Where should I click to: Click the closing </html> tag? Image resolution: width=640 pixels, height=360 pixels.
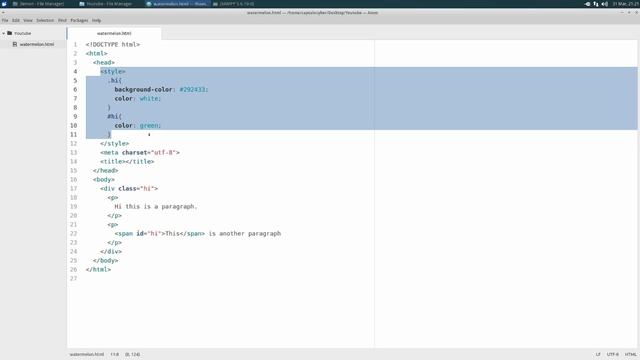[x=98, y=269]
